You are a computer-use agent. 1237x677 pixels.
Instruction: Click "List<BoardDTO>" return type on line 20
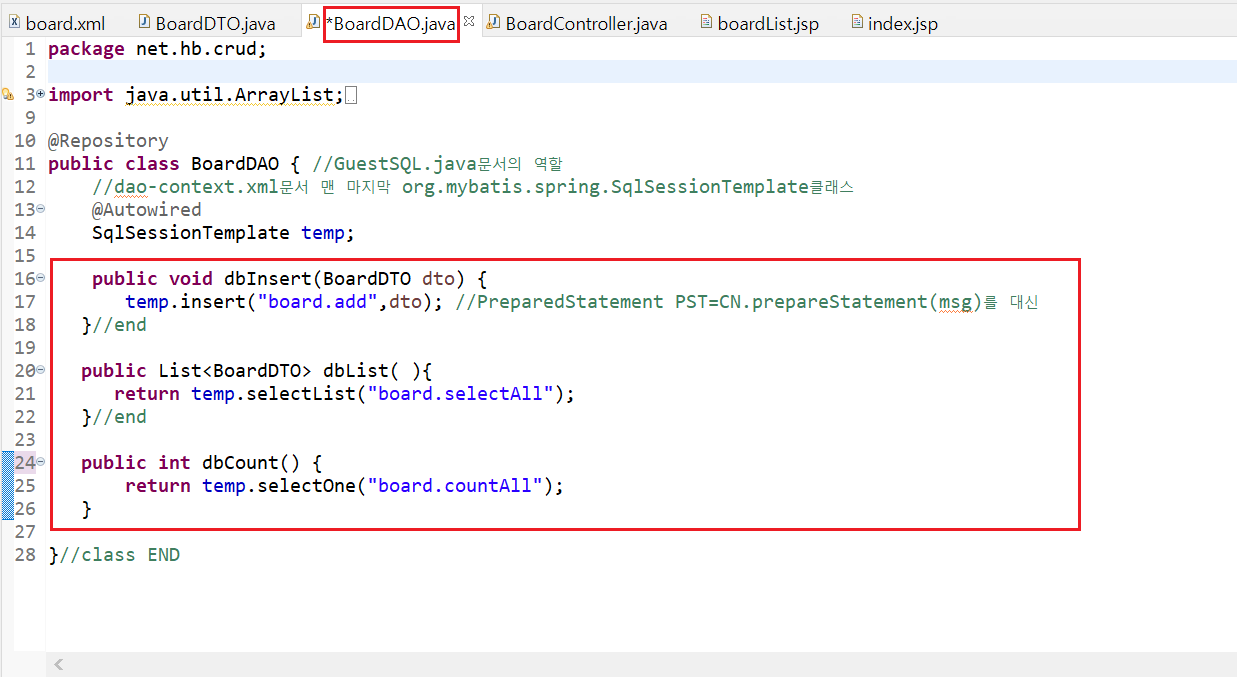click(235, 371)
